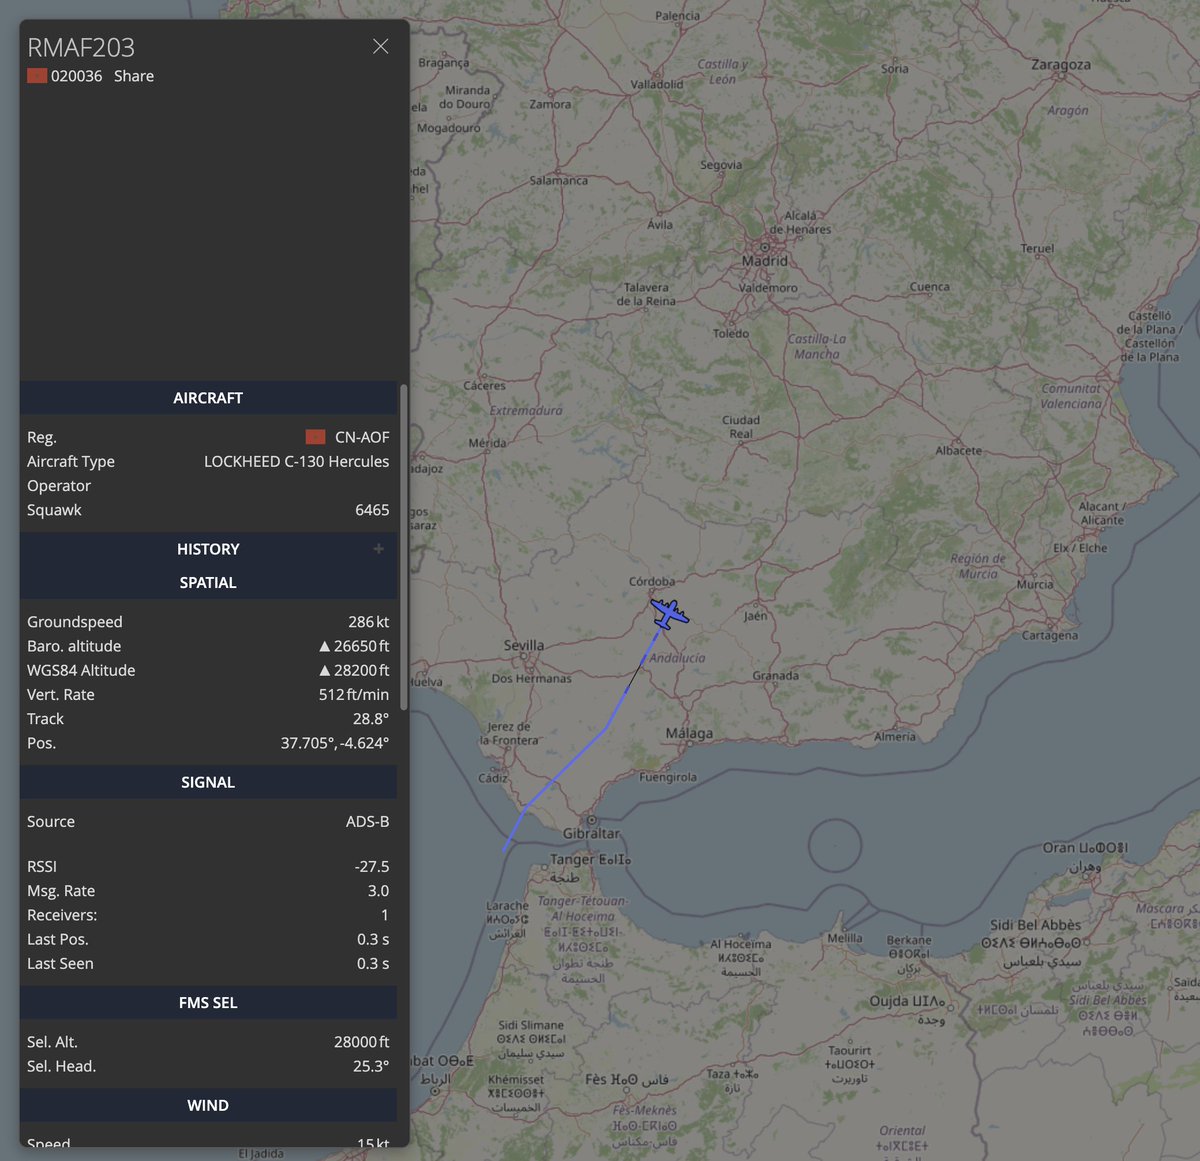This screenshot has height=1161, width=1200.
Task: Click the vertical rate value 512 ft/min
Action: (354, 694)
